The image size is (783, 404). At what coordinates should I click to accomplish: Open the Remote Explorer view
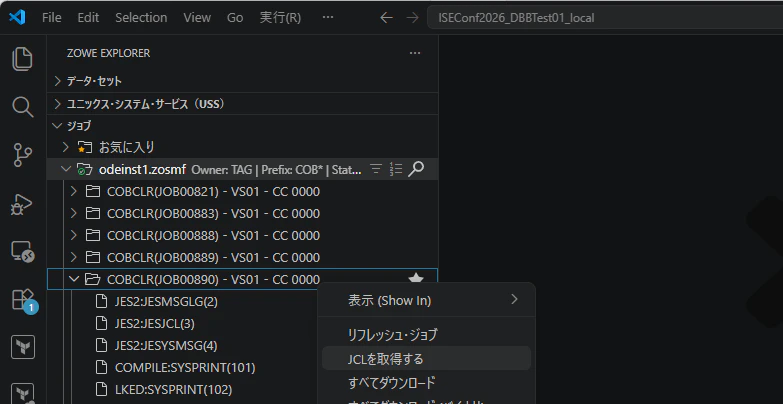(x=22, y=252)
